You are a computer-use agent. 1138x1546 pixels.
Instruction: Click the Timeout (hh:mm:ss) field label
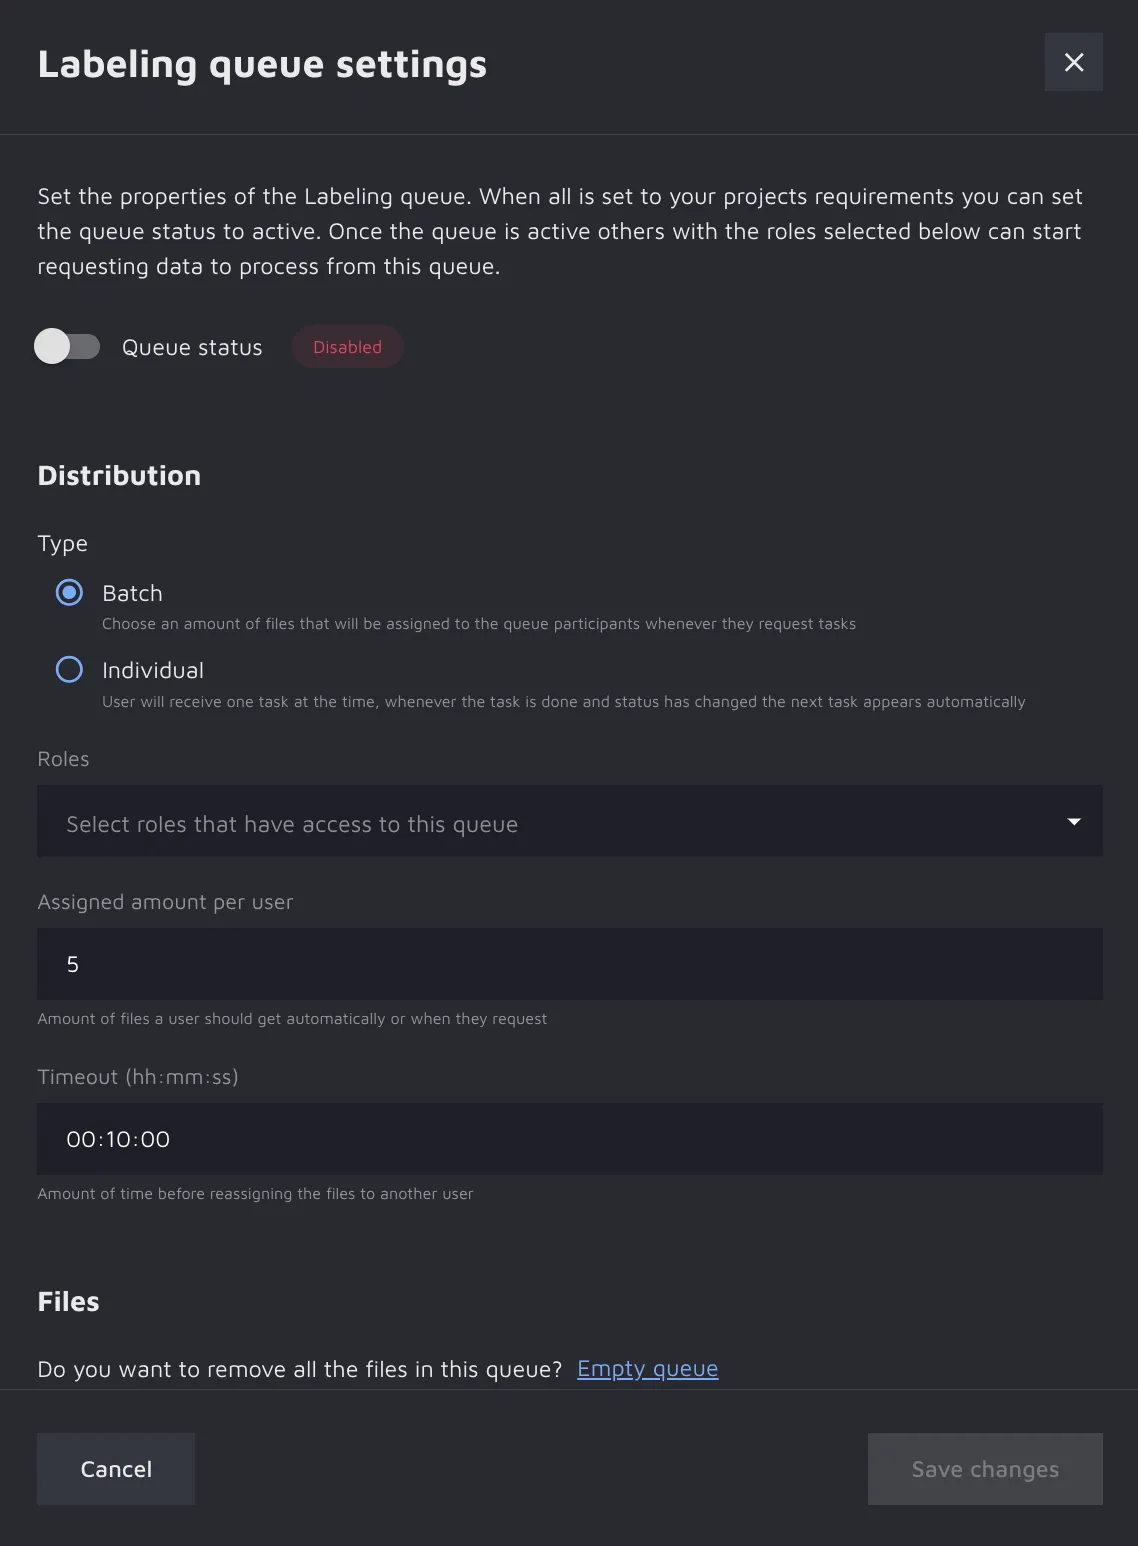point(138,1077)
